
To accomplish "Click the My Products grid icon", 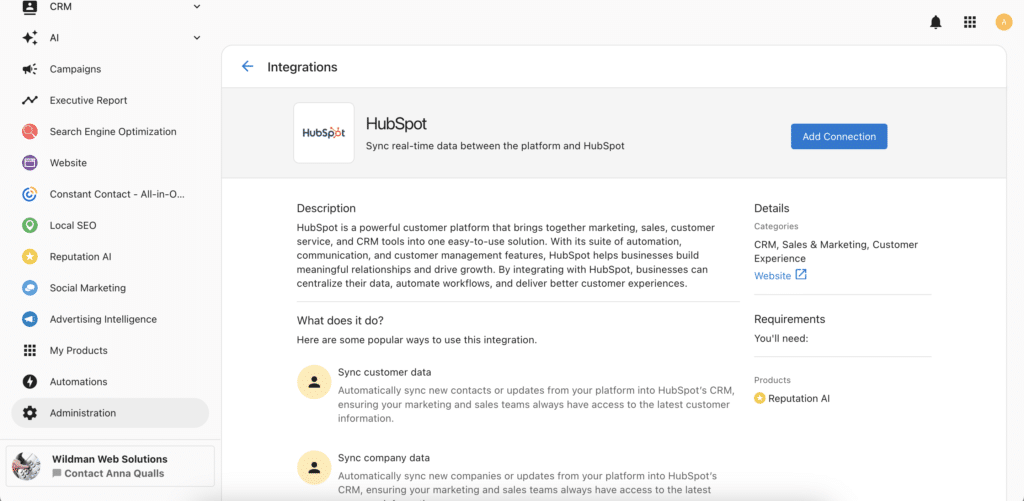I will pyautogui.click(x=29, y=351).
